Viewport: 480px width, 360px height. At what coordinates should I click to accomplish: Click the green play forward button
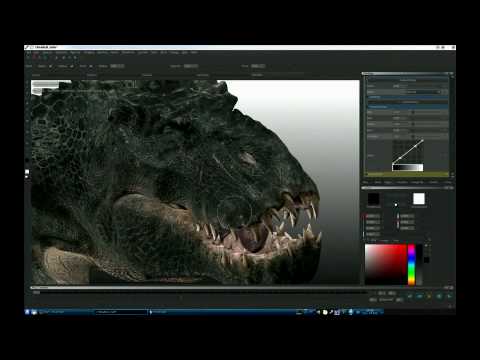coord(449,296)
